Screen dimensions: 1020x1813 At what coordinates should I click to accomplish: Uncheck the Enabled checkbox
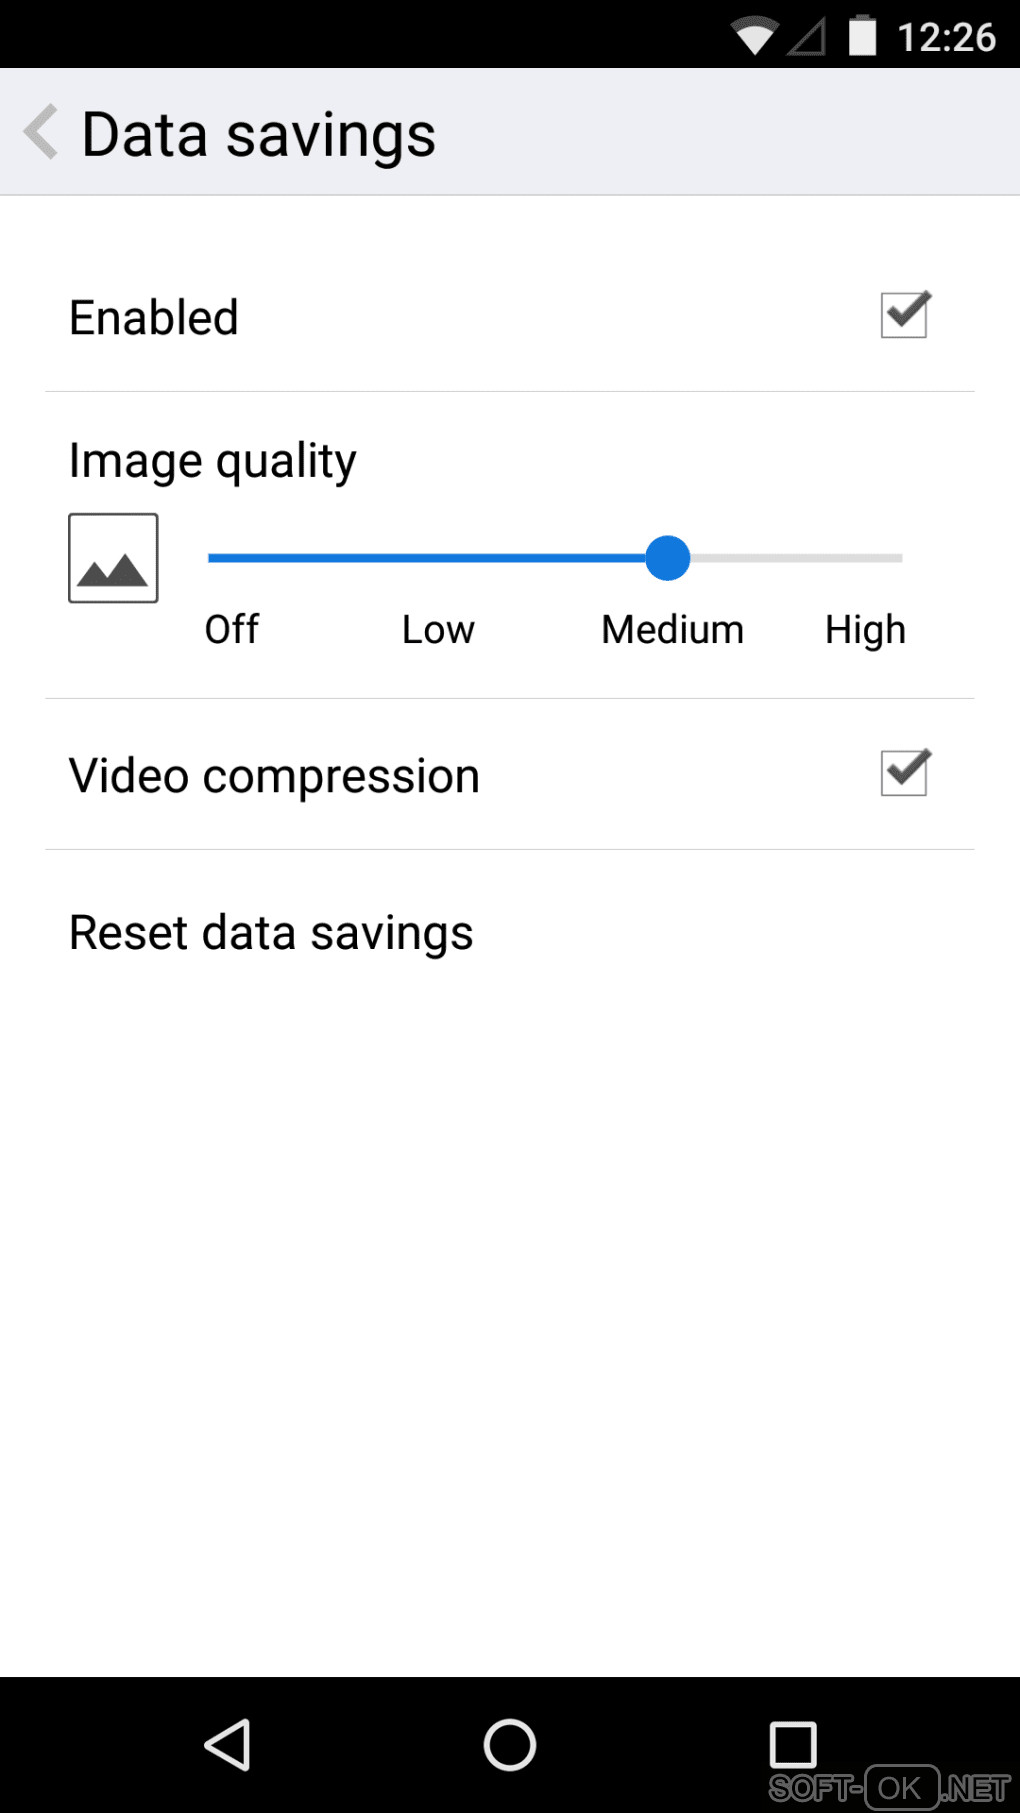click(x=904, y=315)
